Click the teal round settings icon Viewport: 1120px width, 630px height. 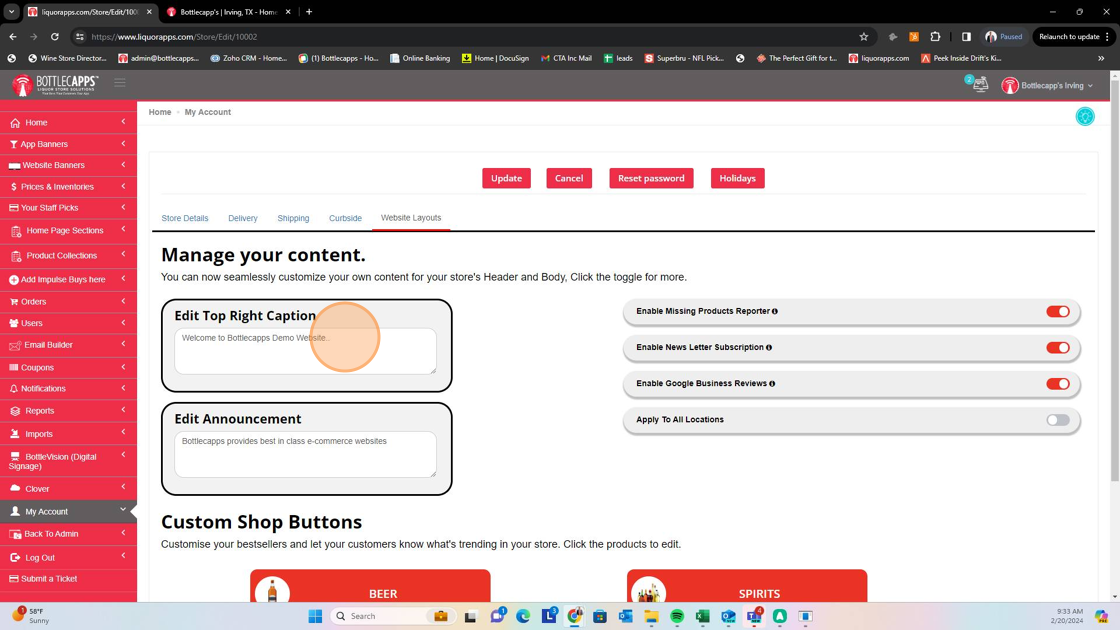pyautogui.click(x=1085, y=116)
